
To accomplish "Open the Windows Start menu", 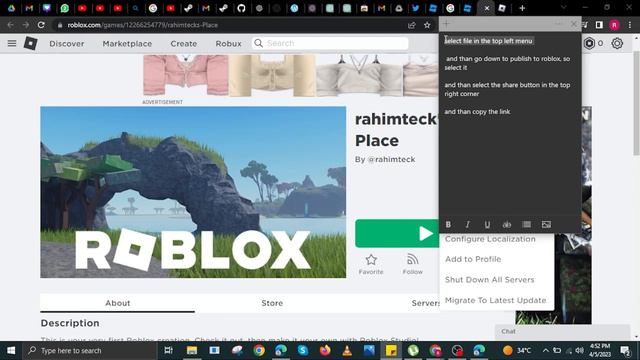I will (11, 351).
